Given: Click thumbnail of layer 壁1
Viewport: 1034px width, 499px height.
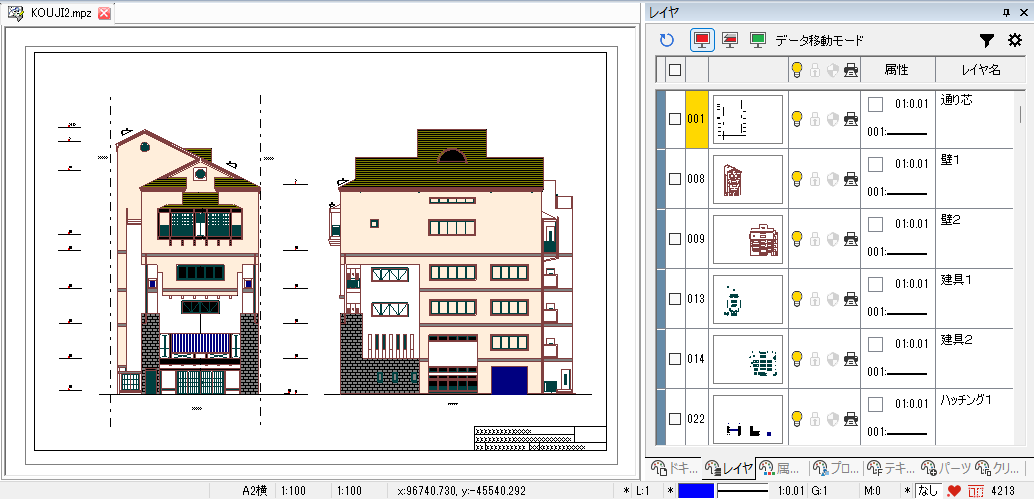Looking at the screenshot, I should point(748,179).
